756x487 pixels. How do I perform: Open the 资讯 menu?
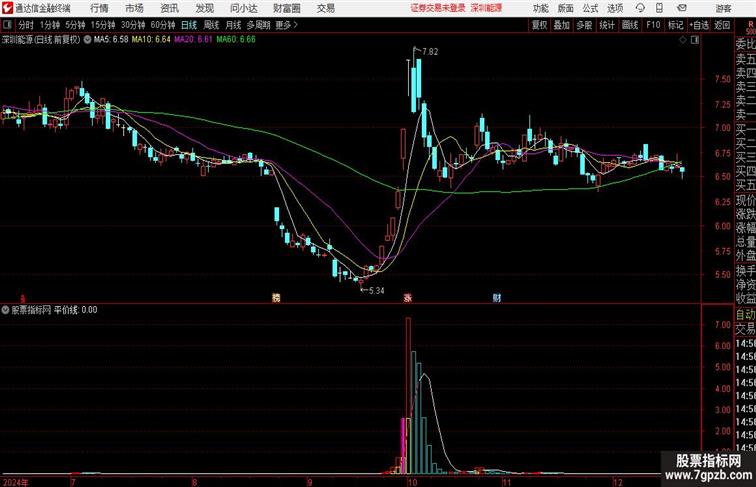coord(169,8)
